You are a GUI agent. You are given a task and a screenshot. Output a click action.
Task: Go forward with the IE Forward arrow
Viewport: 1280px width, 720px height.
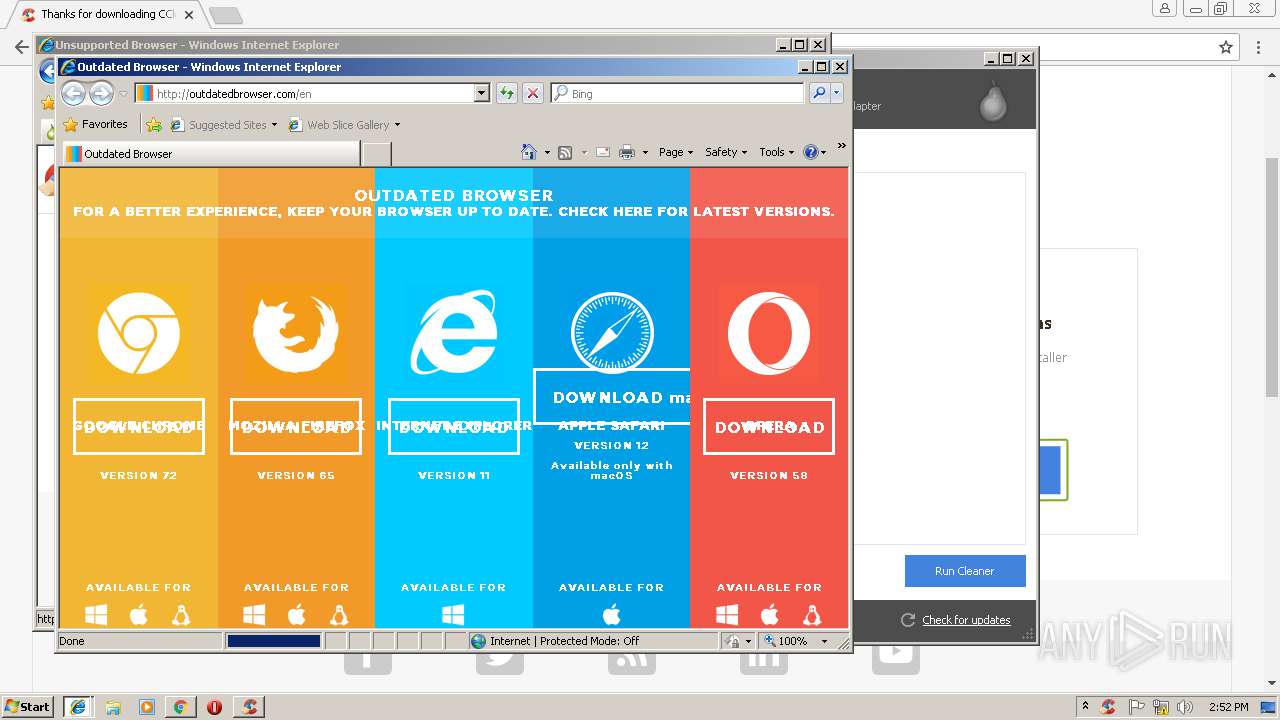[101, 93]
